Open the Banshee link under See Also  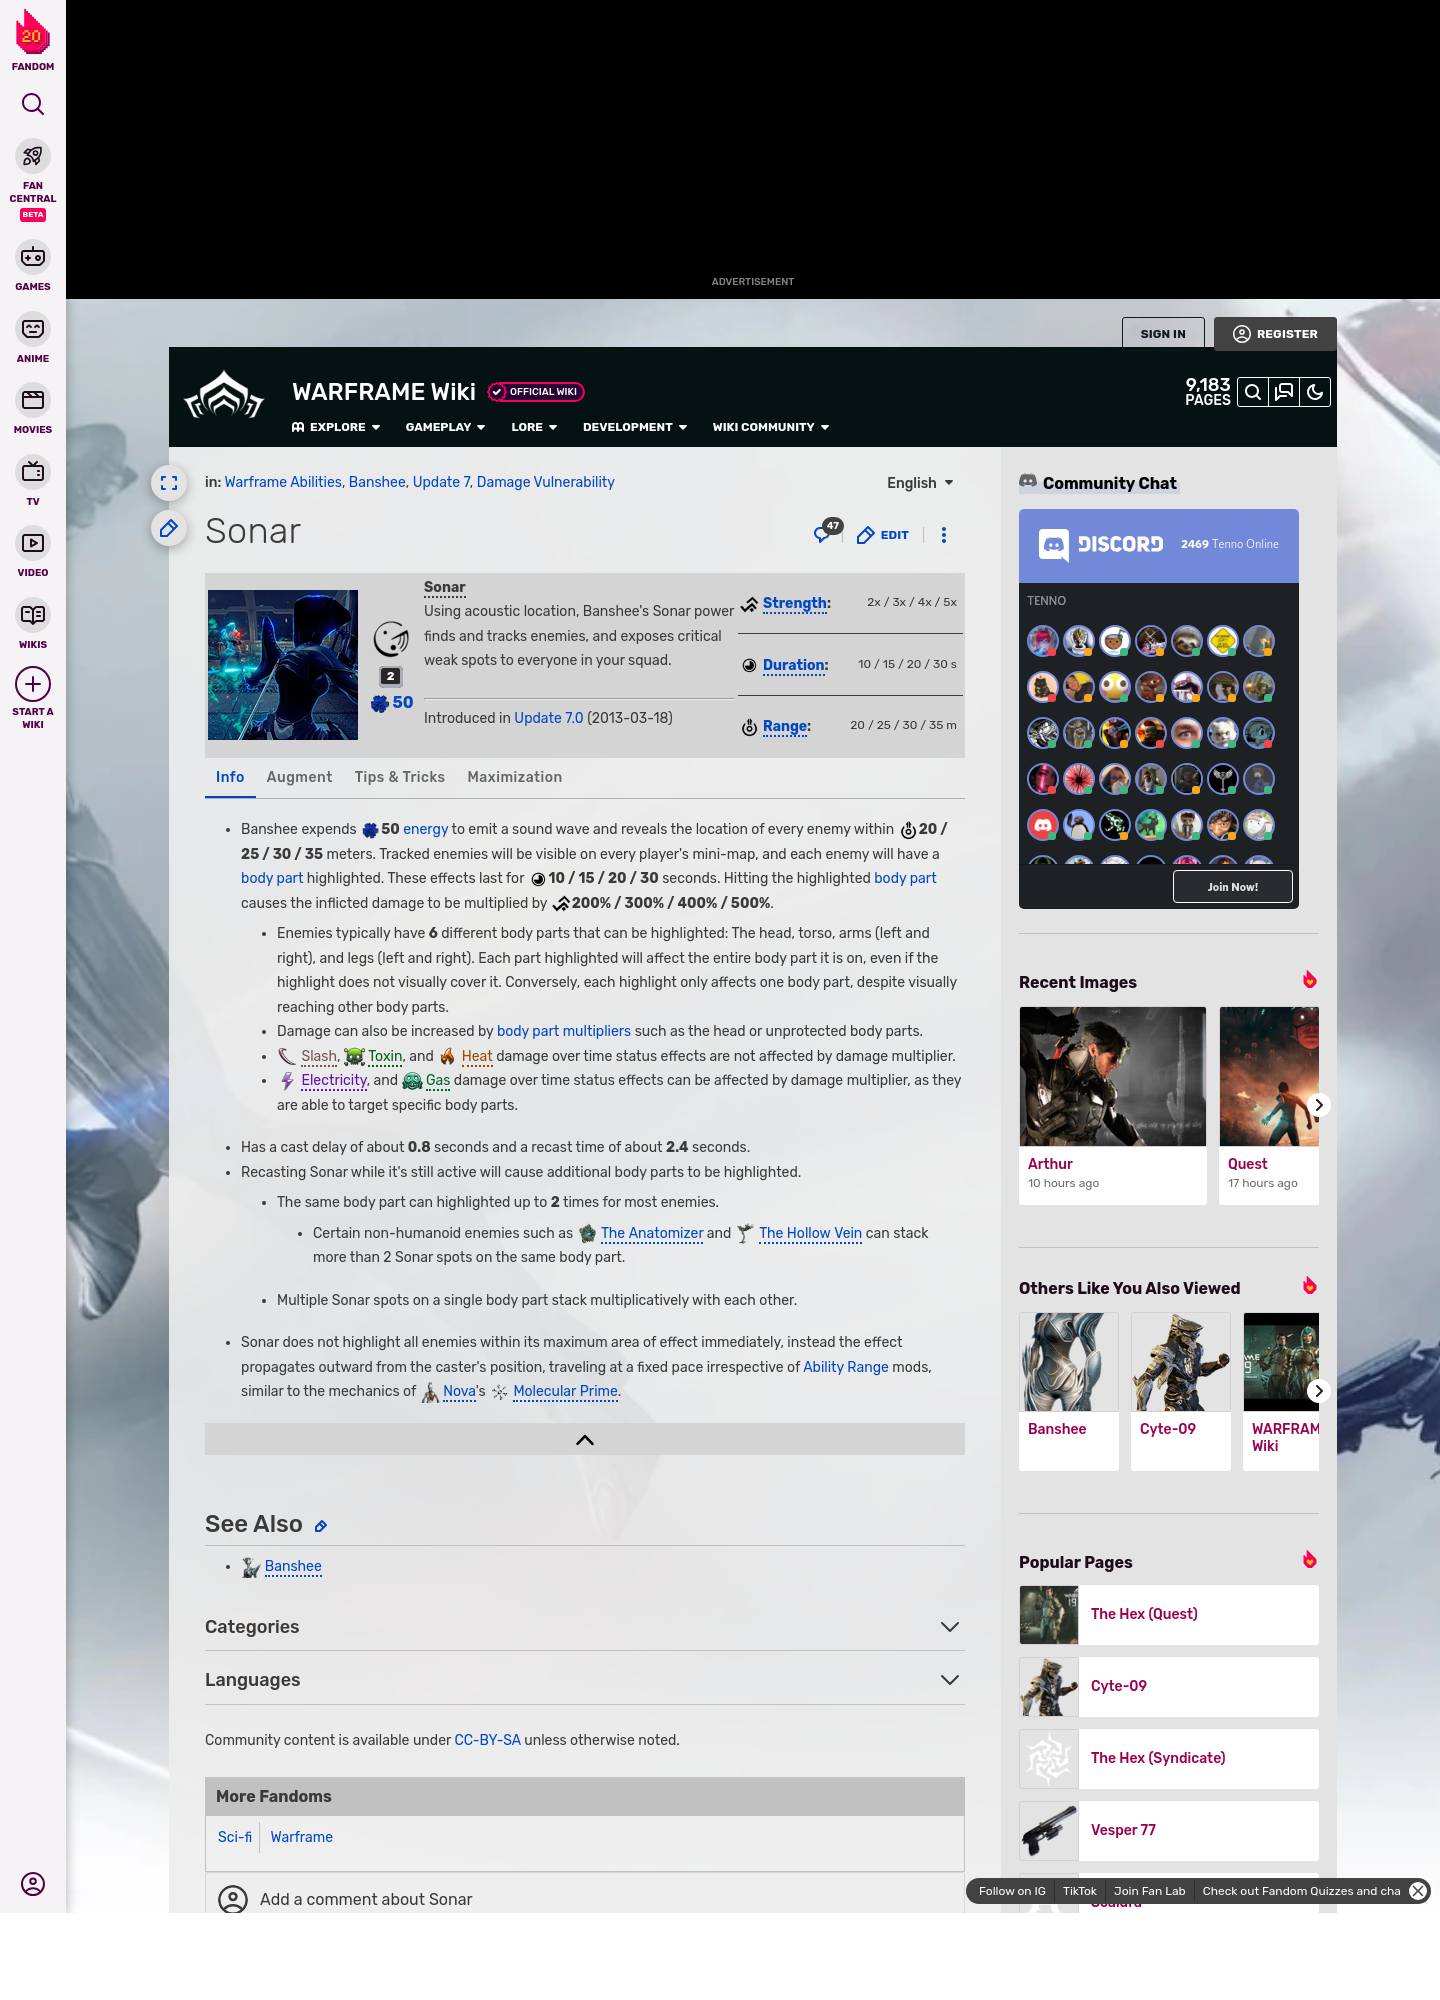pos(293,1566)
